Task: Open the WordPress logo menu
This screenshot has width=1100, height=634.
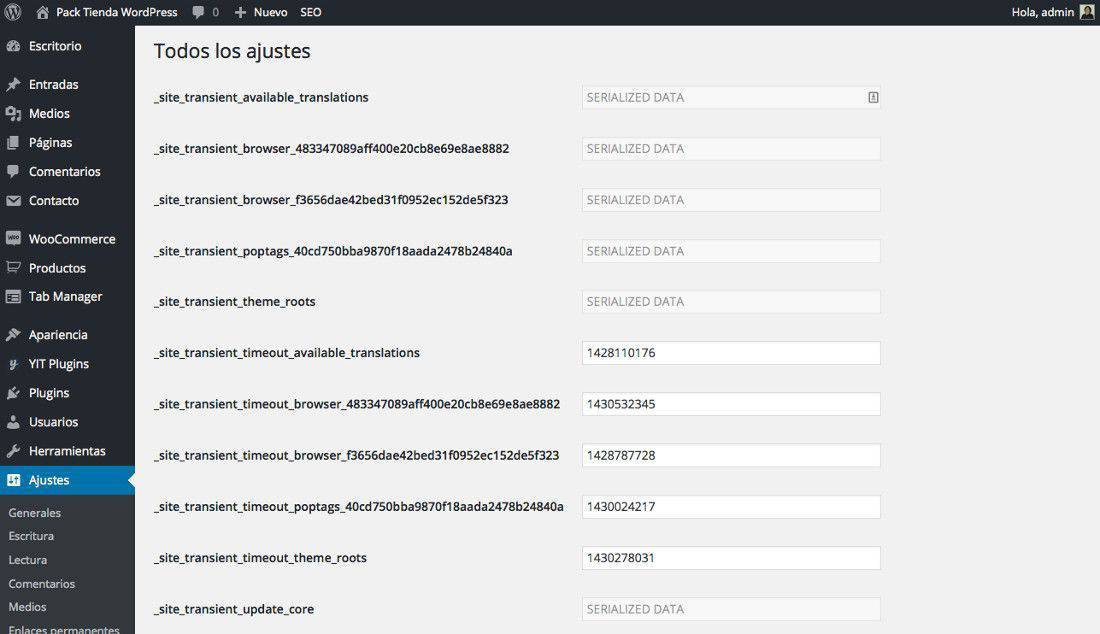Action: [13, 12]
